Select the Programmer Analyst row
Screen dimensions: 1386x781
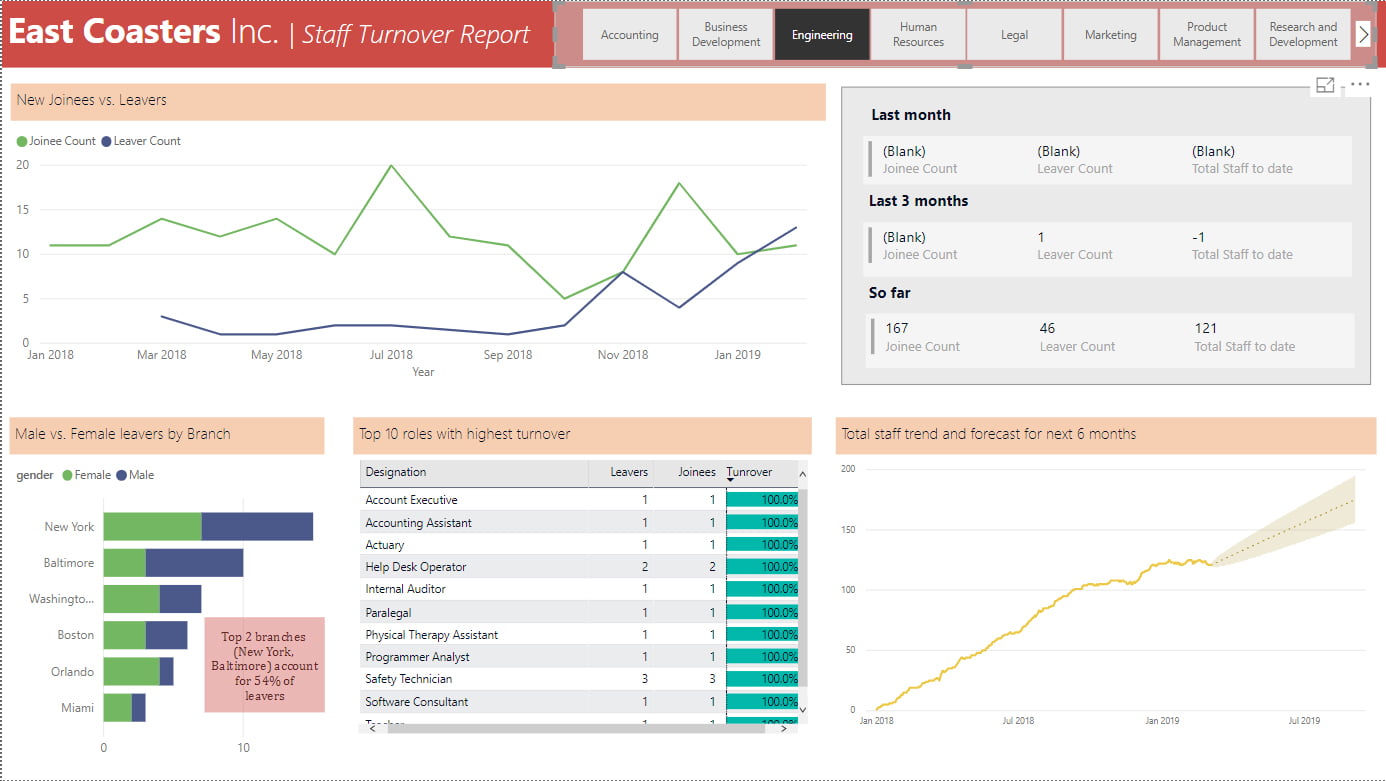point(578,657)
